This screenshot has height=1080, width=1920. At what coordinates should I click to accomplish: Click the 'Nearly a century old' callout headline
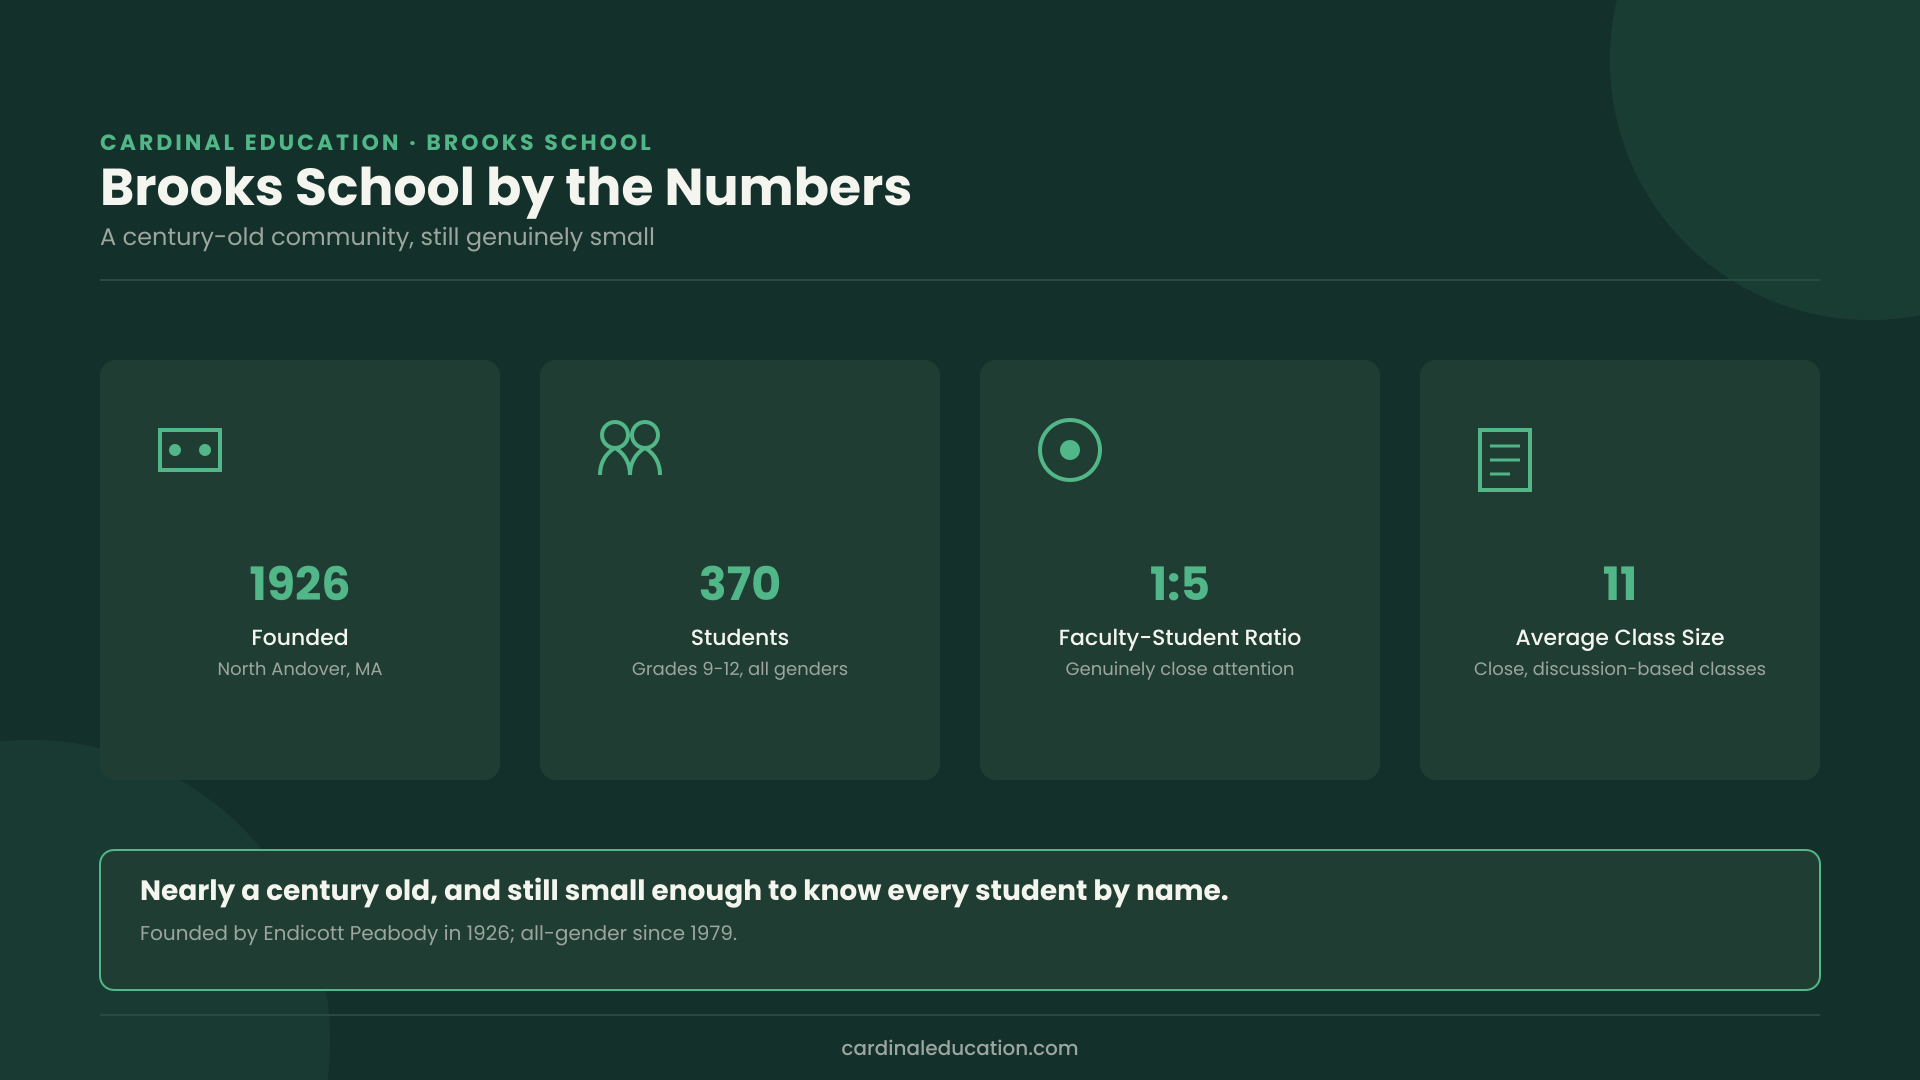click(684, 891)
